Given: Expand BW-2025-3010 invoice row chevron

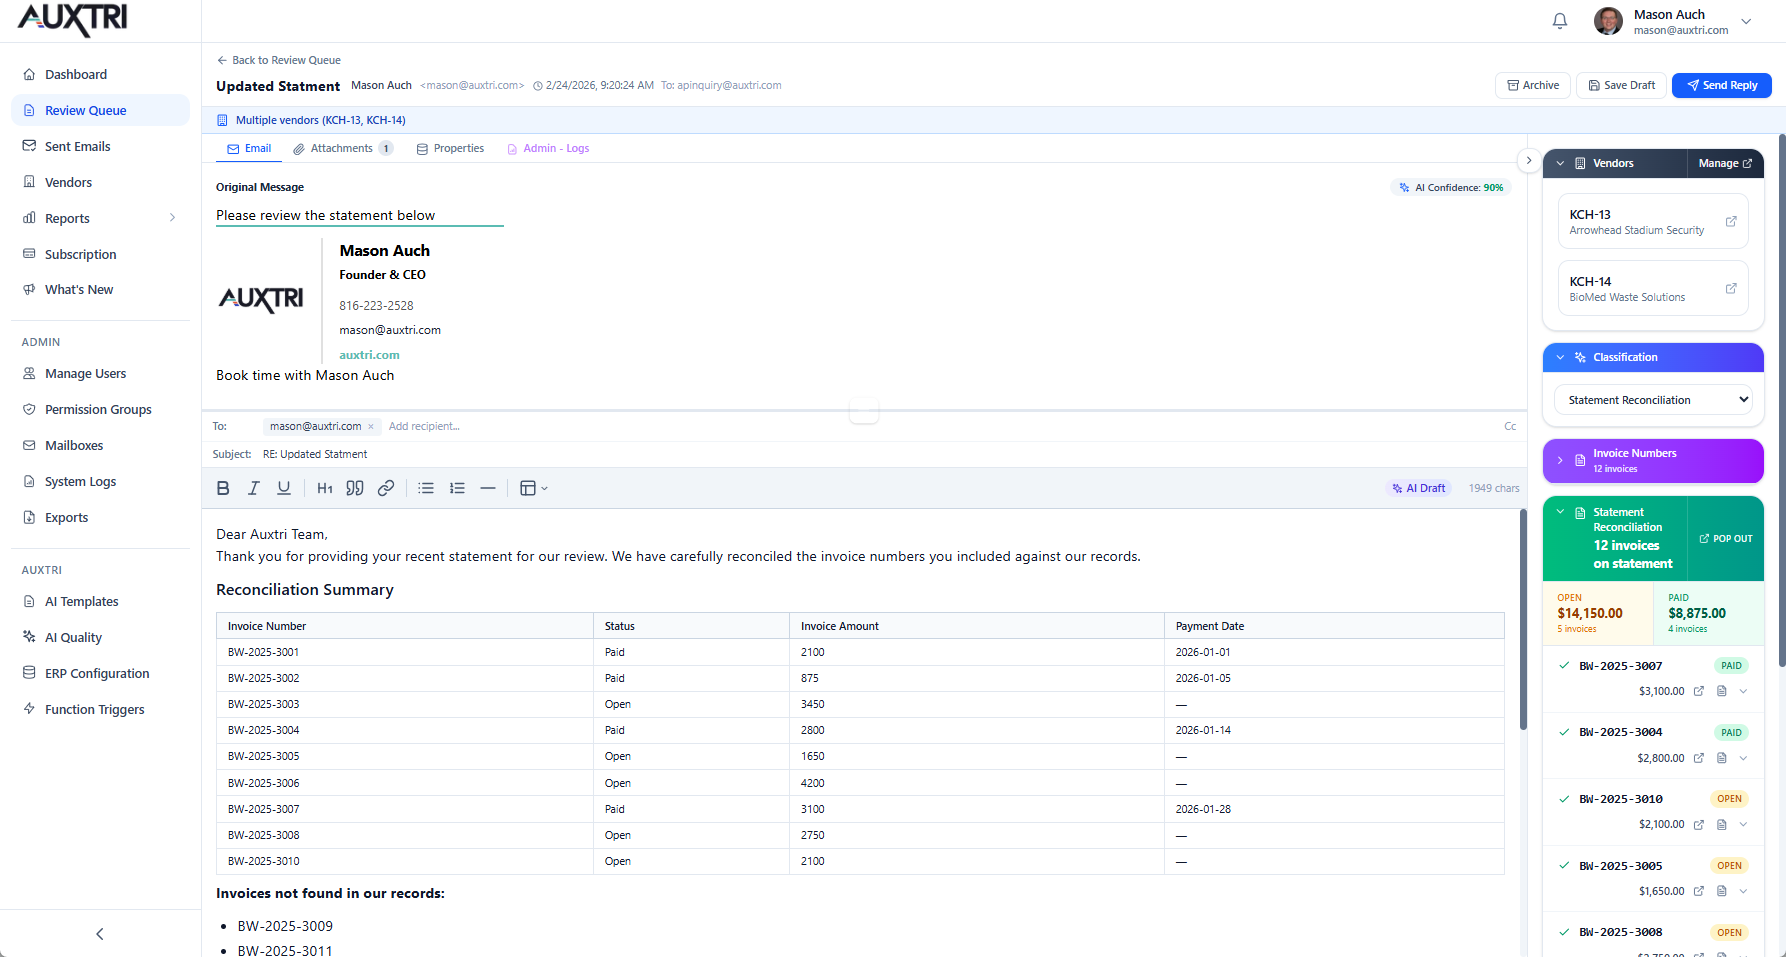Looking at the screenshot, I should pyautogui.click(x=1743, y=824).
